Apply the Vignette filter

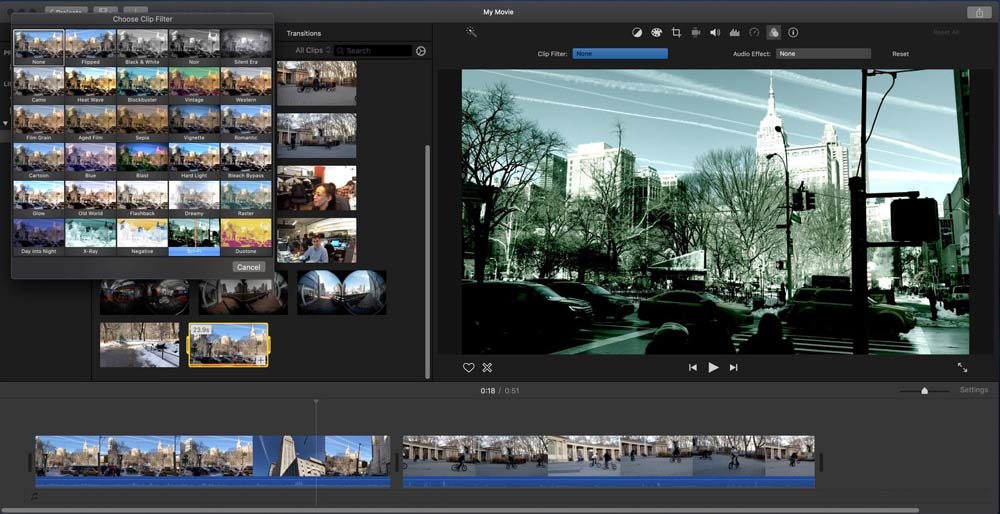(194, 123)
